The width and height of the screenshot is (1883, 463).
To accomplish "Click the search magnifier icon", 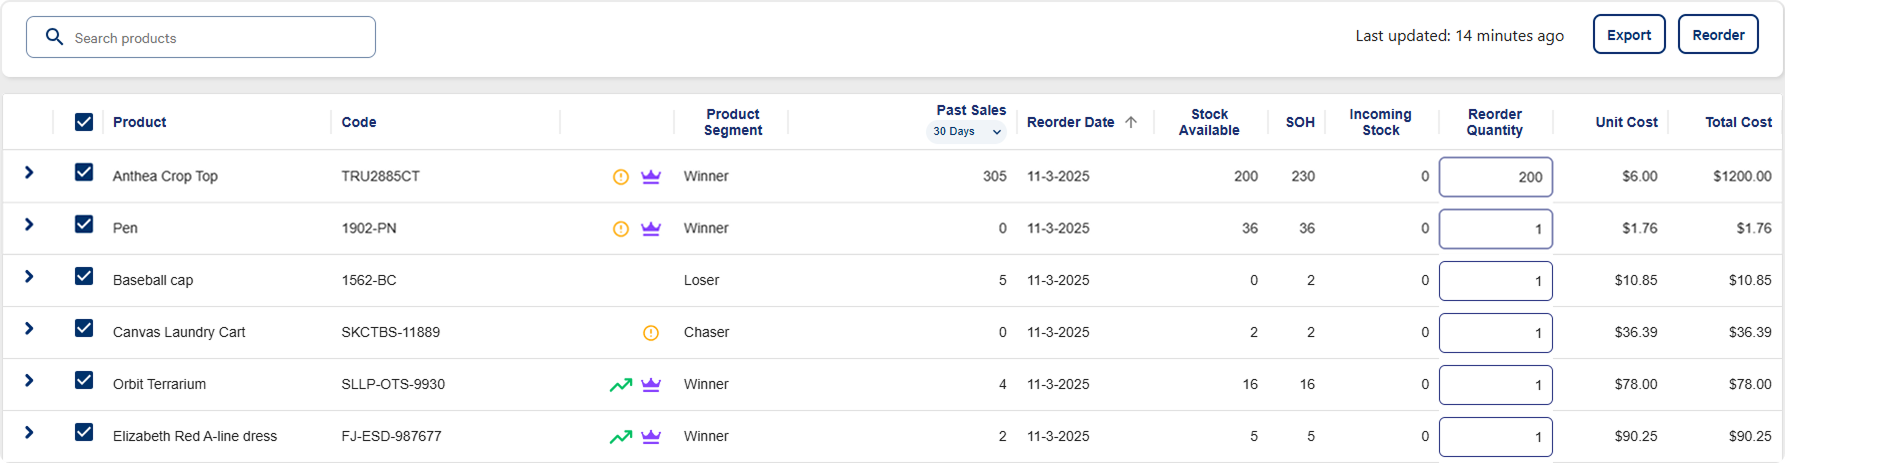I will click(55, 37).
